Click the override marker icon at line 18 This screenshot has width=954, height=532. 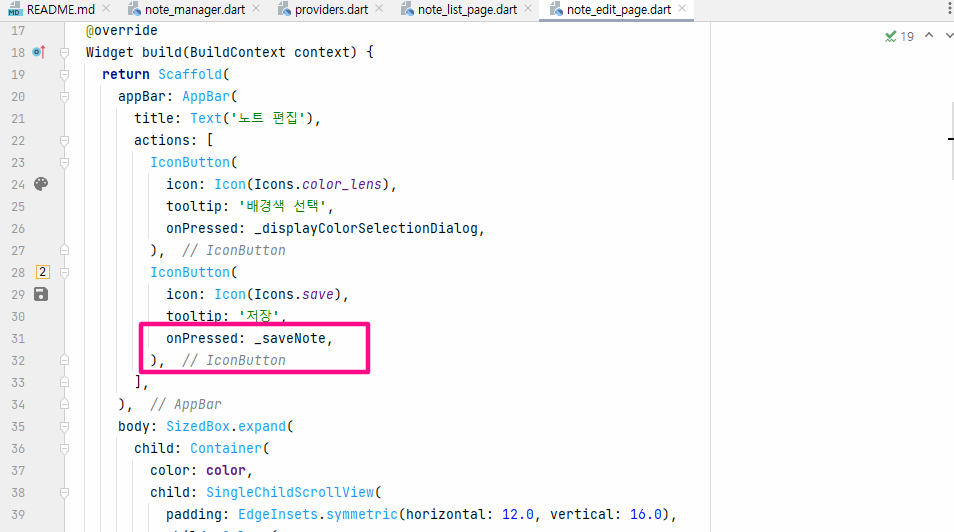(x=39, y=52)
